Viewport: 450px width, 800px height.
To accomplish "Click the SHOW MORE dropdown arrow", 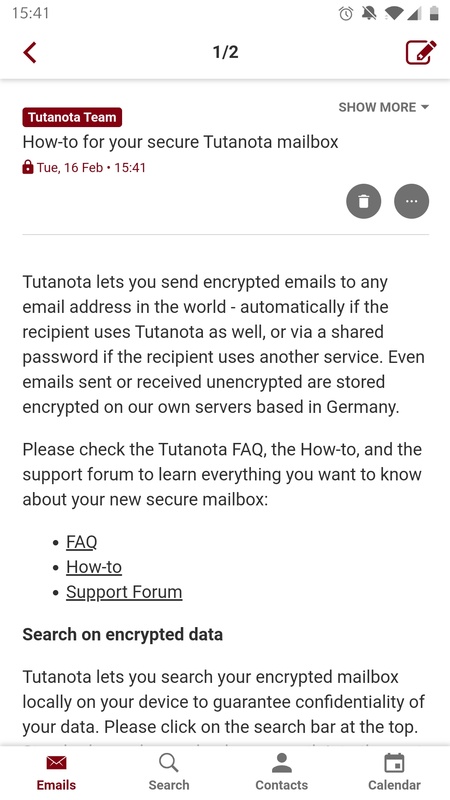I will (424, 107).
